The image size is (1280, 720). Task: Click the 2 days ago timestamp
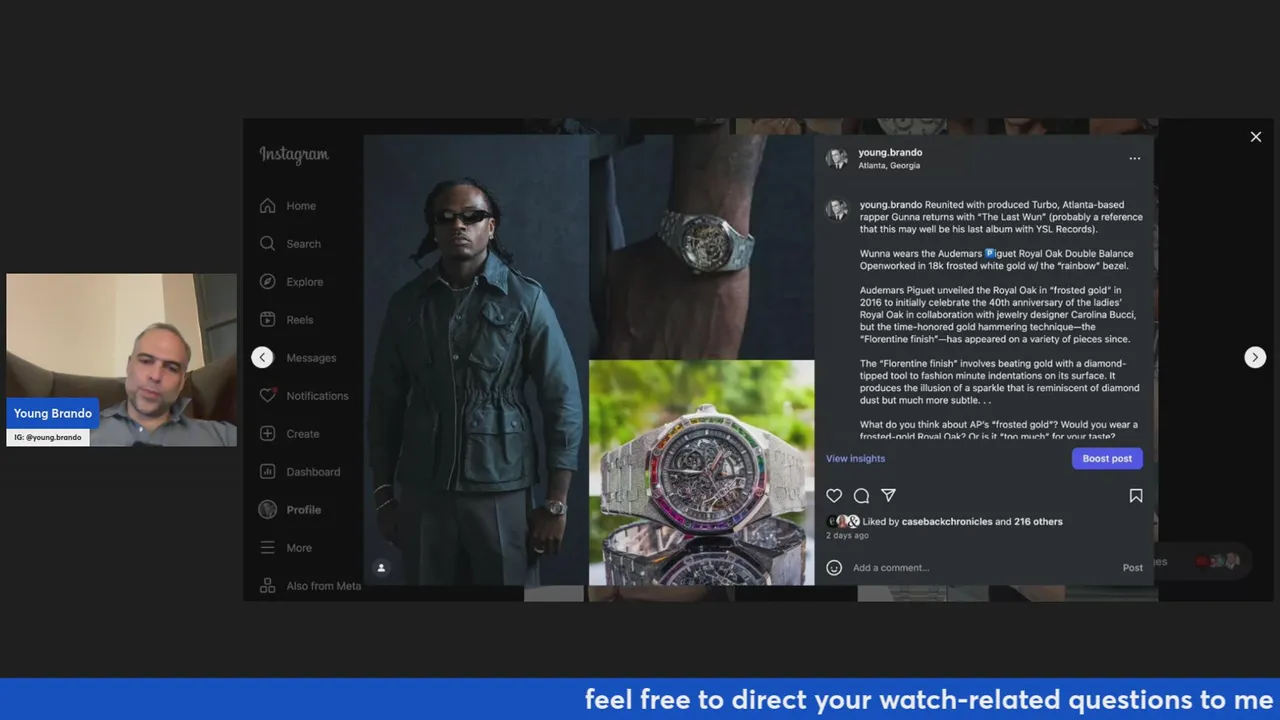(847, 536)
